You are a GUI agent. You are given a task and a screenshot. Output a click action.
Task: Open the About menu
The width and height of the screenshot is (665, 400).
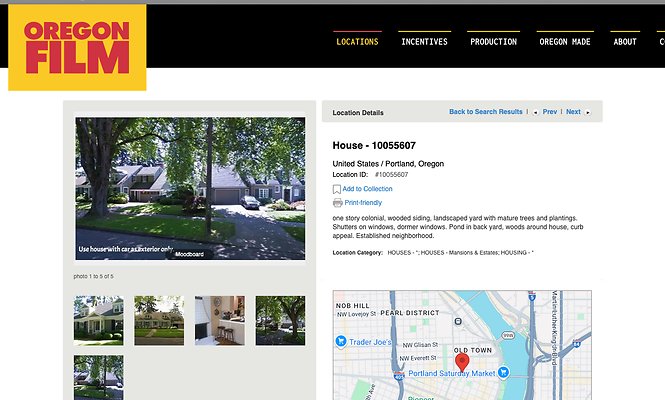coord(625,42)
